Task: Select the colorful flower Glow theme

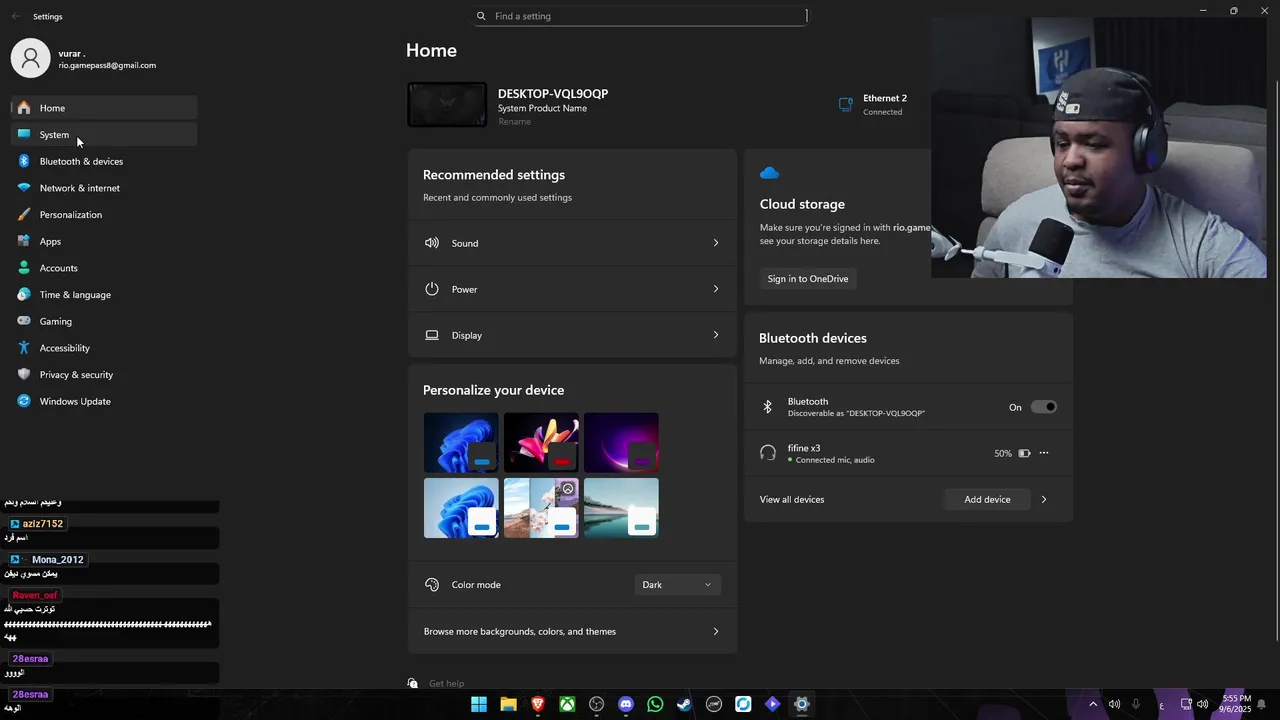Action: (x=541, y=442)
